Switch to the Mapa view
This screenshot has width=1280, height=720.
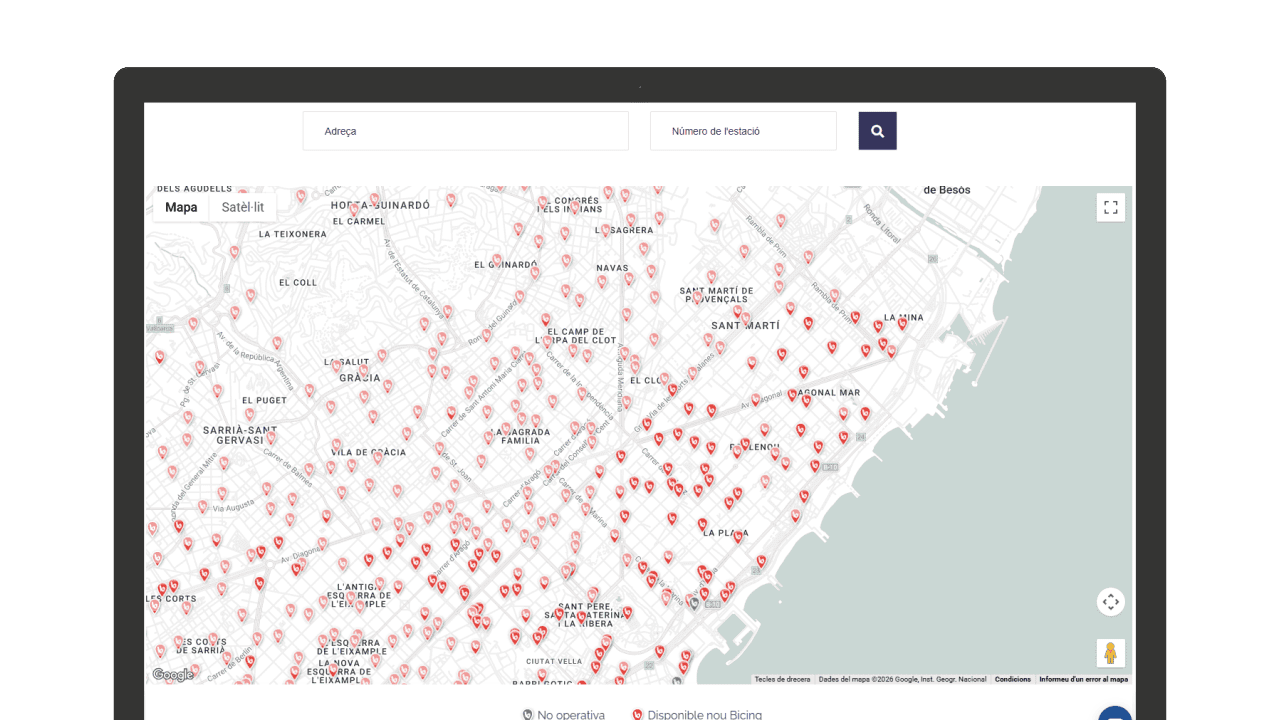[181, 207]
